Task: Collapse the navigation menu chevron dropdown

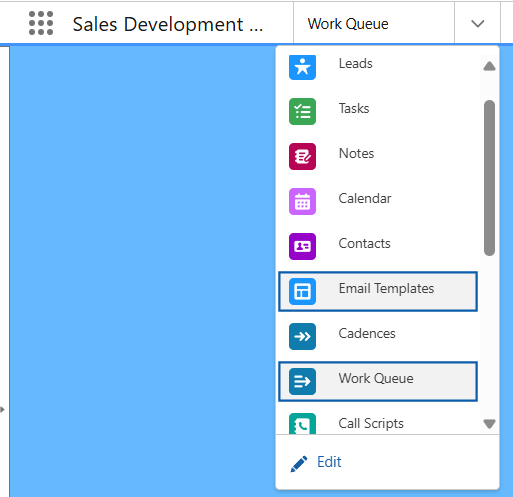Action: (x=477, y=23)
